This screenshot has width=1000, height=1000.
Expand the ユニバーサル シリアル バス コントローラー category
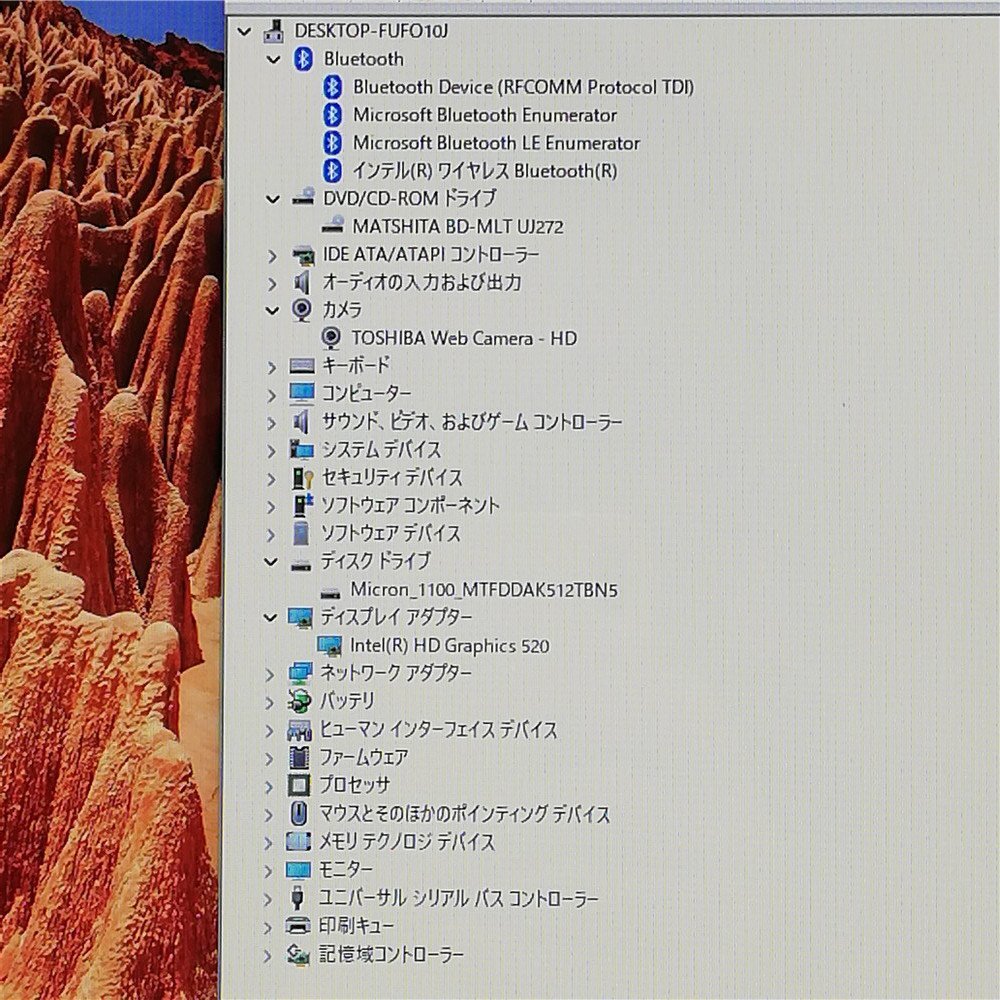pyautogui.click(x=268, y=899)
